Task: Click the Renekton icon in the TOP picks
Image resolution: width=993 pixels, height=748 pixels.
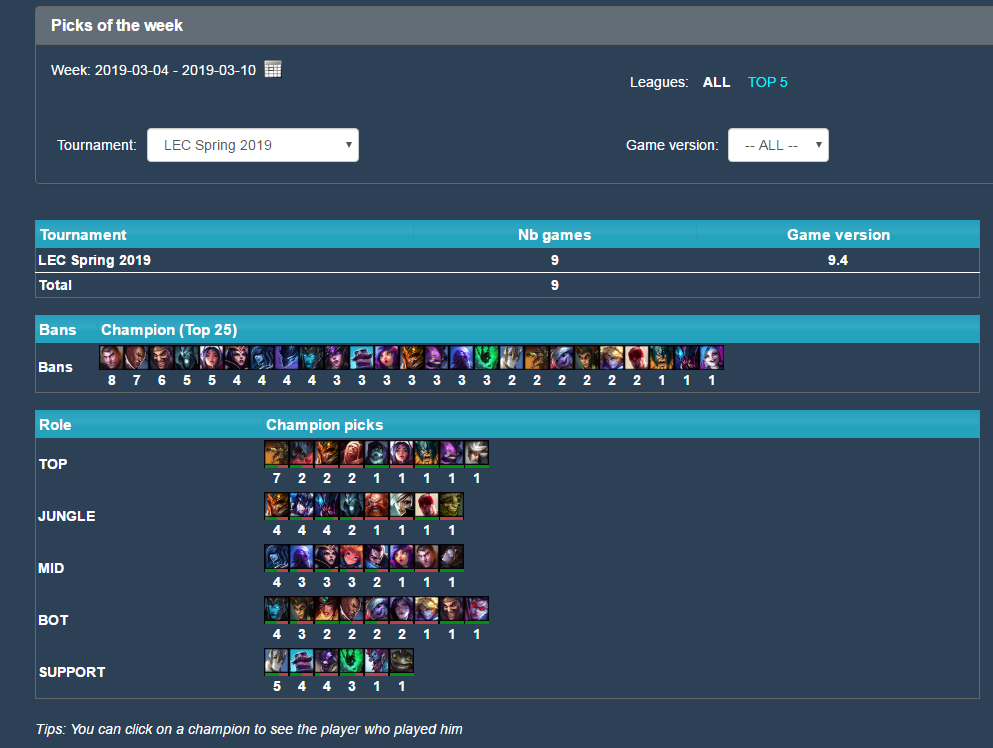Action: click(277, 453)
